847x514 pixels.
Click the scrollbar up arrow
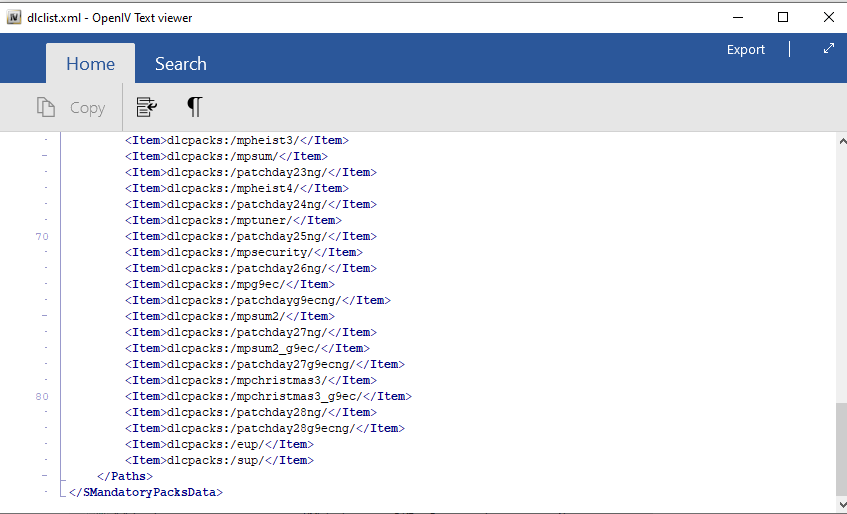tap(840, 141)
